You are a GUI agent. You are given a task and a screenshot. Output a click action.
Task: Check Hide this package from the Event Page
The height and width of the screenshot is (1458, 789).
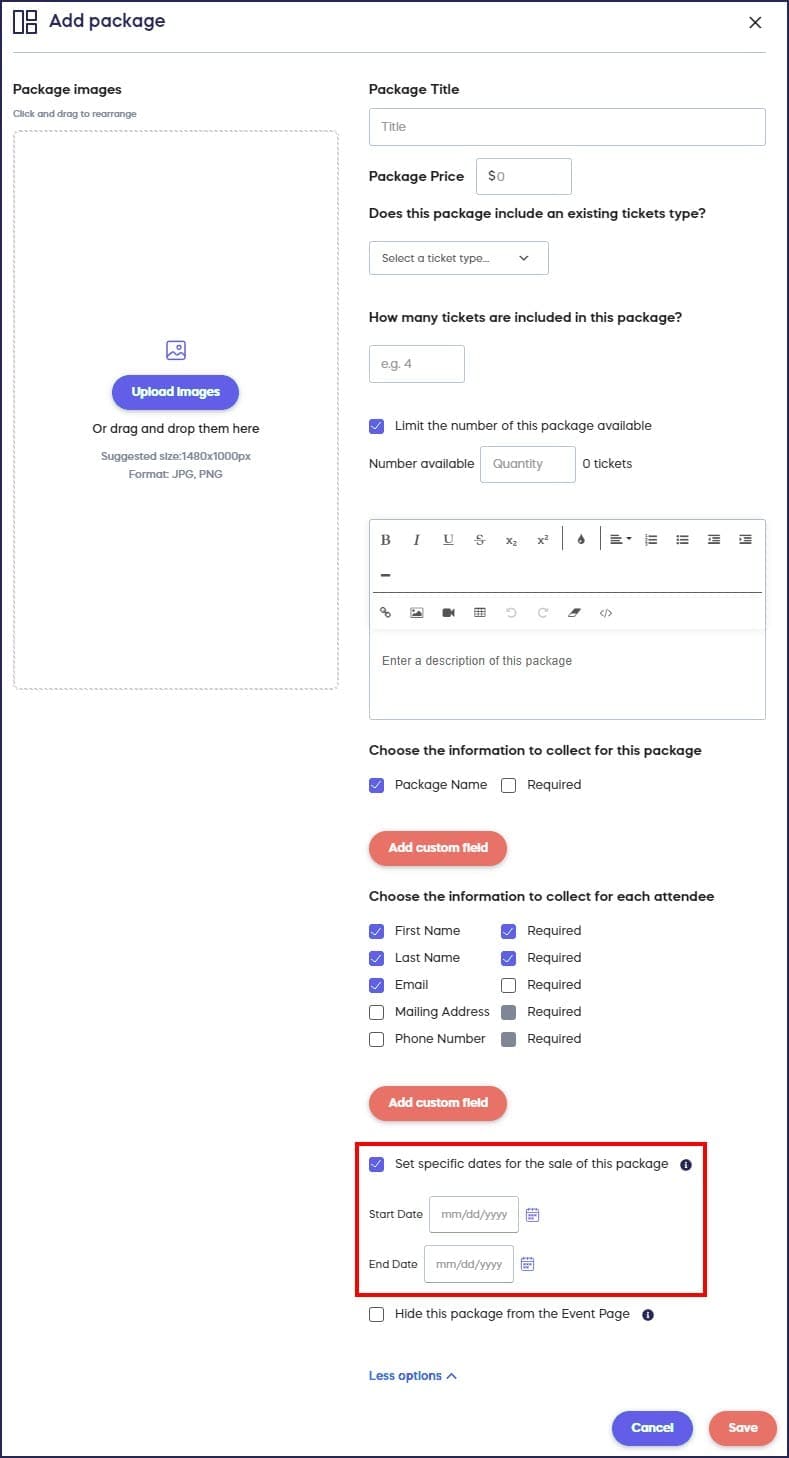coord(377,1315)
